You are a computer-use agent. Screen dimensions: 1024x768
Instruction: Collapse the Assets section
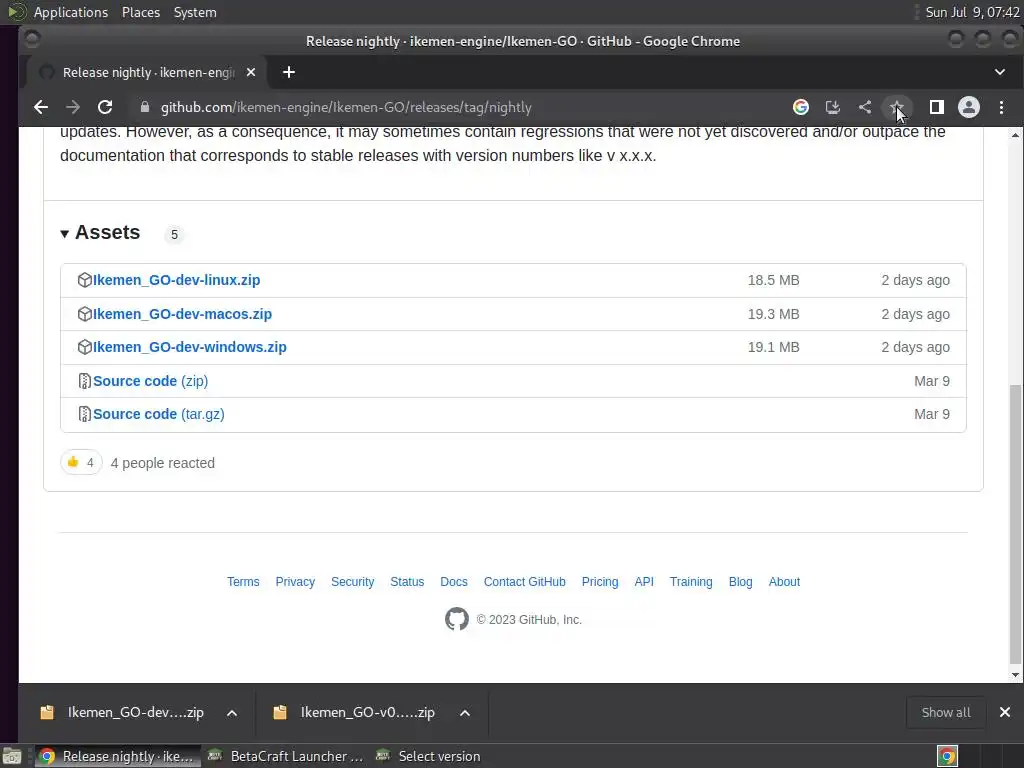coord(100,232)
